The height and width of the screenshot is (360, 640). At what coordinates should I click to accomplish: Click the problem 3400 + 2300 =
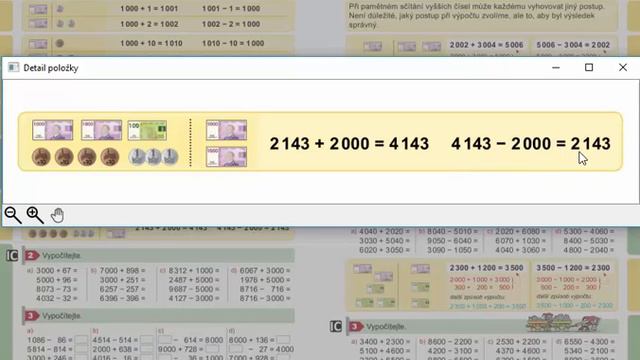click(x=384, y=342)
